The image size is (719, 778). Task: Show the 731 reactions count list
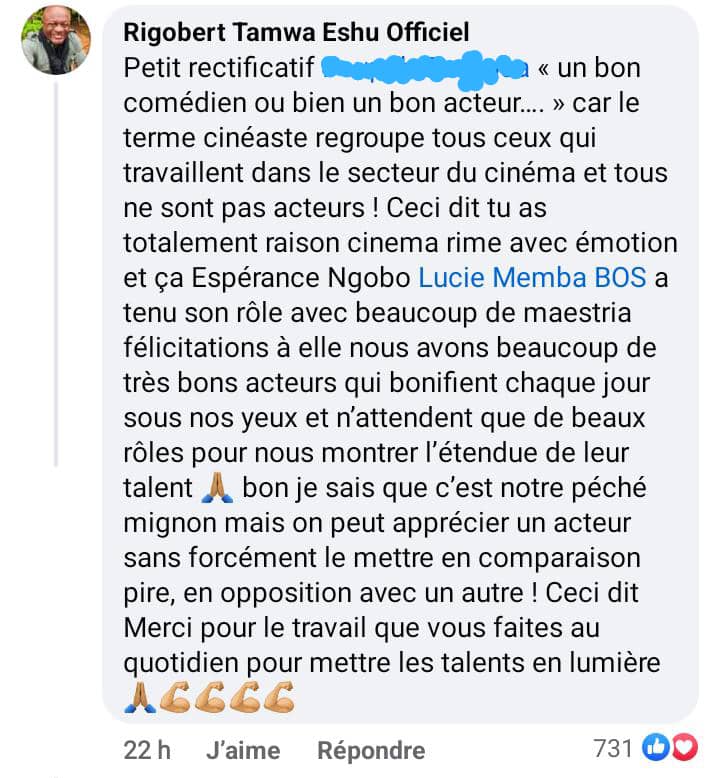point(612,748)
